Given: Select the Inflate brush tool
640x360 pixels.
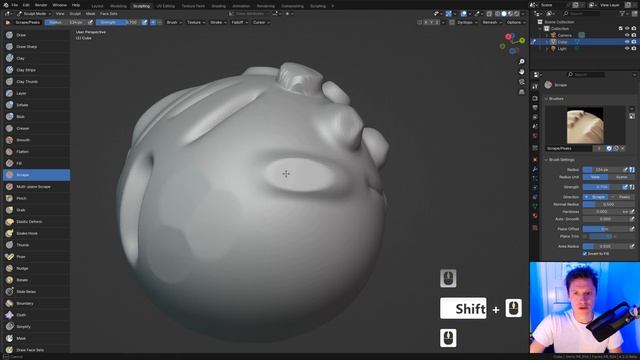Looking at the screenshot, I should (36, 105).
